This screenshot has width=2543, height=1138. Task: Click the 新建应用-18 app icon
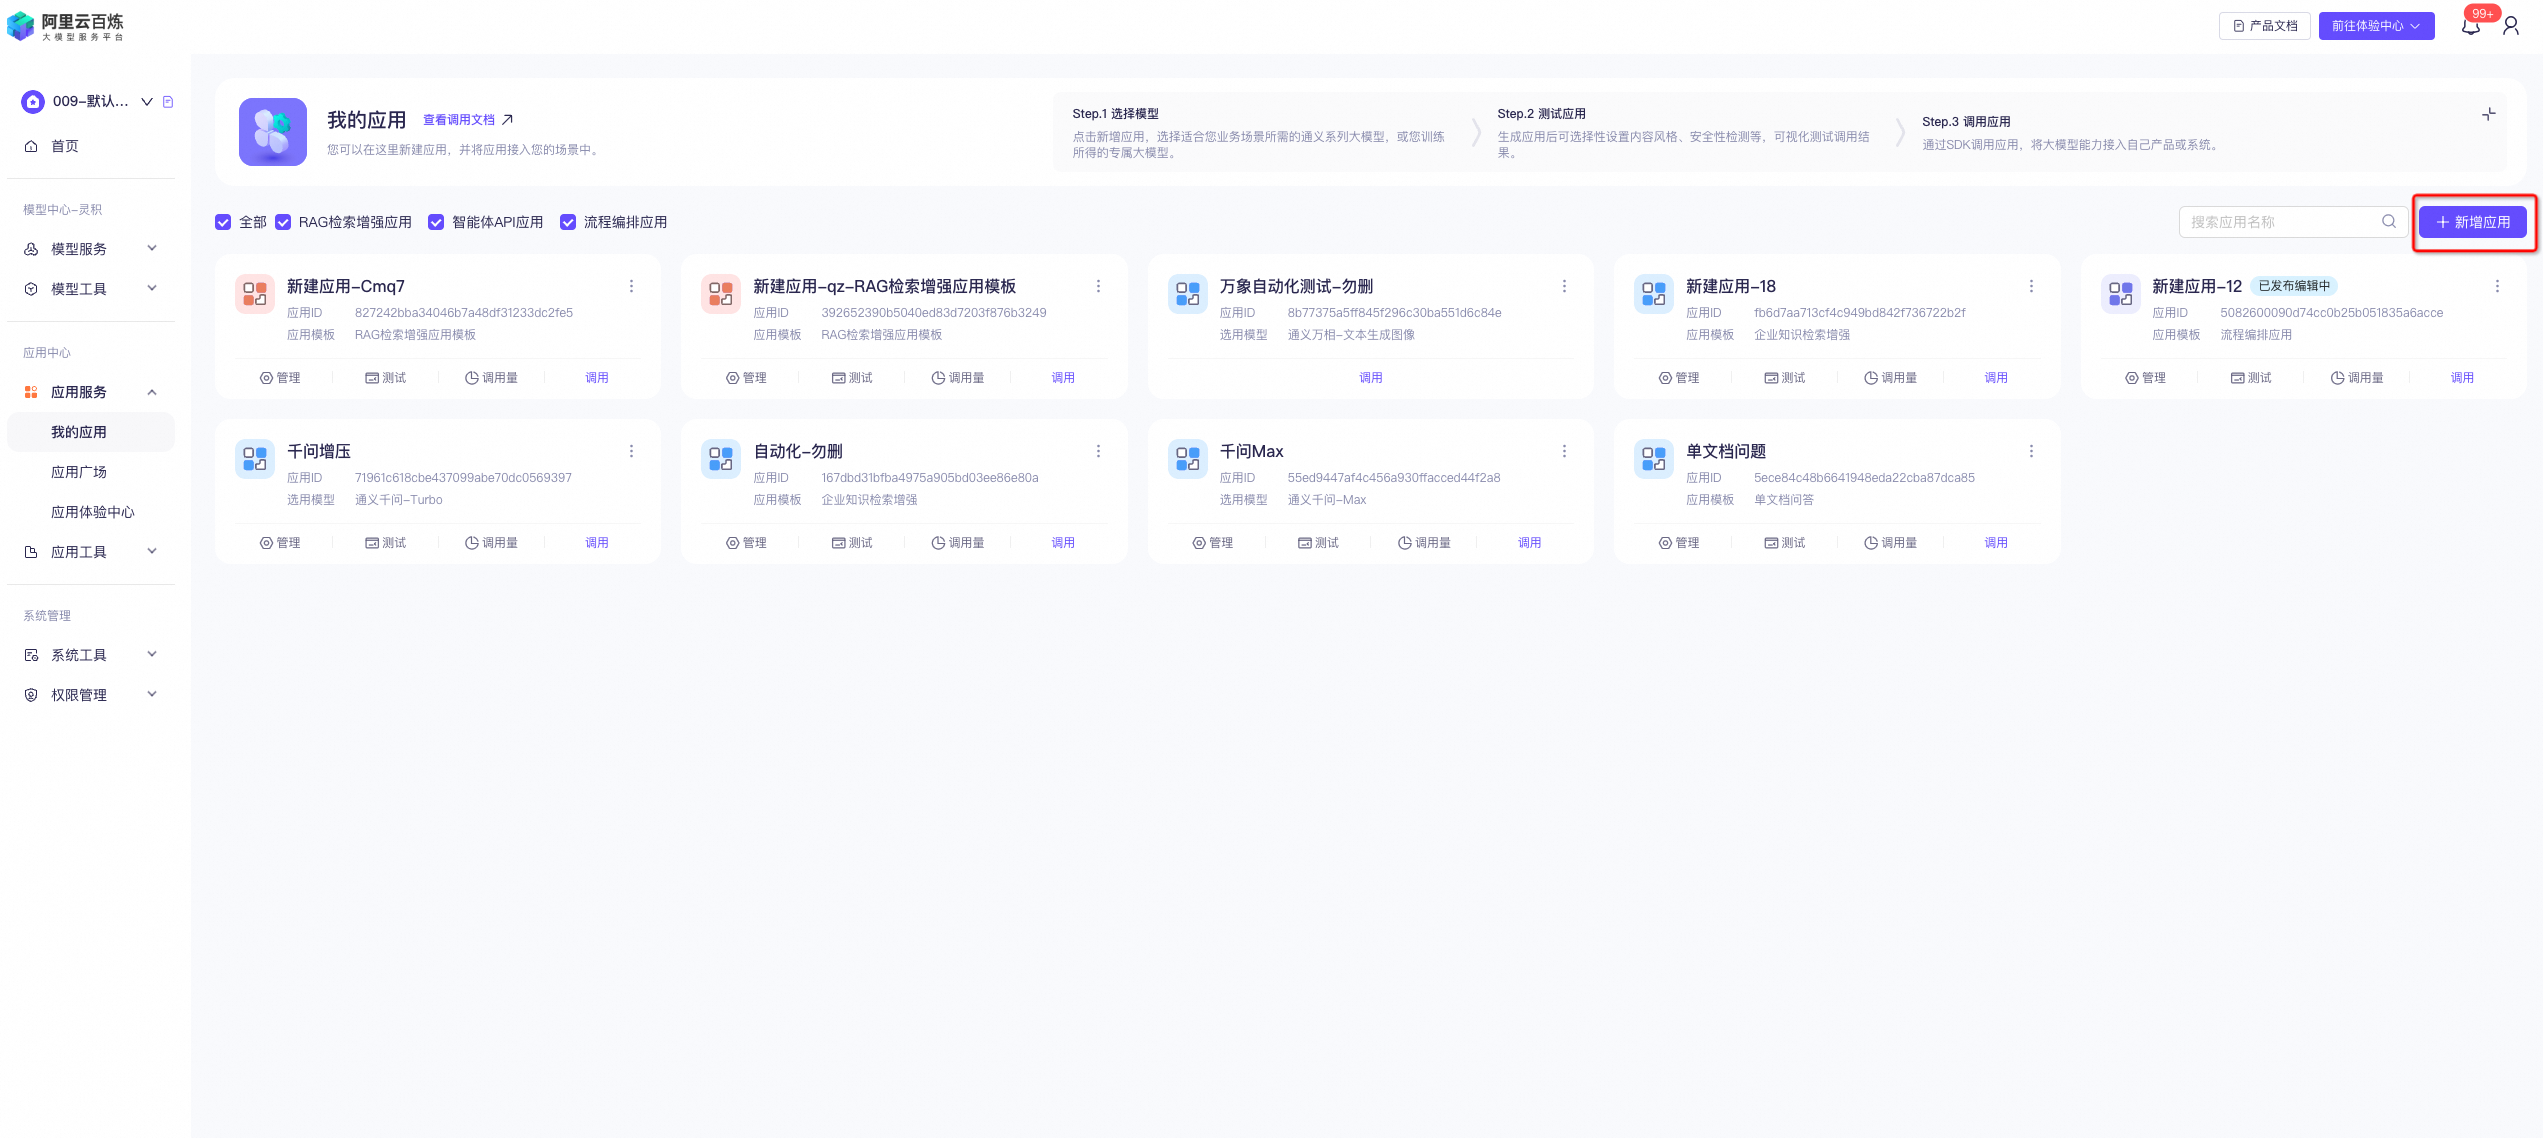click(x=1654, y=294)
